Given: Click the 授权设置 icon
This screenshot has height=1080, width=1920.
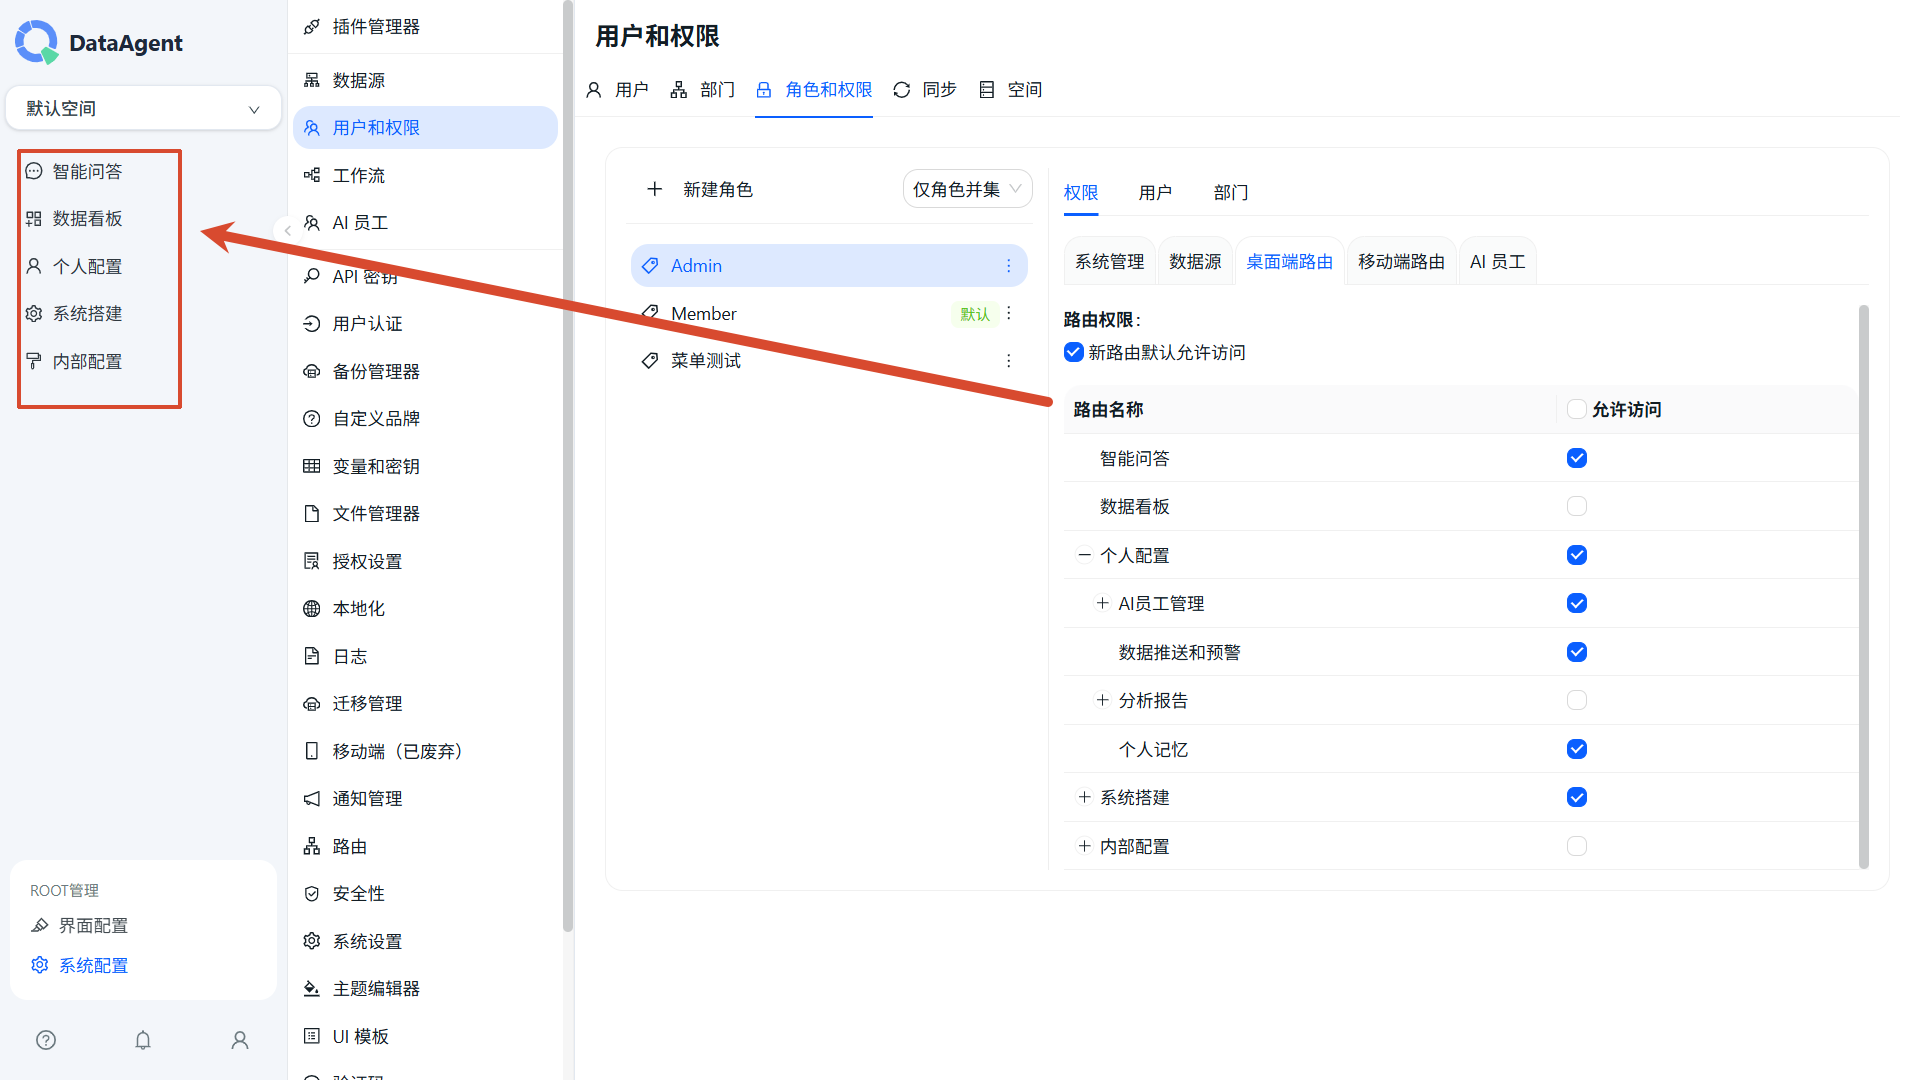Looking at the screenshot, I should (x=312, y=561).
